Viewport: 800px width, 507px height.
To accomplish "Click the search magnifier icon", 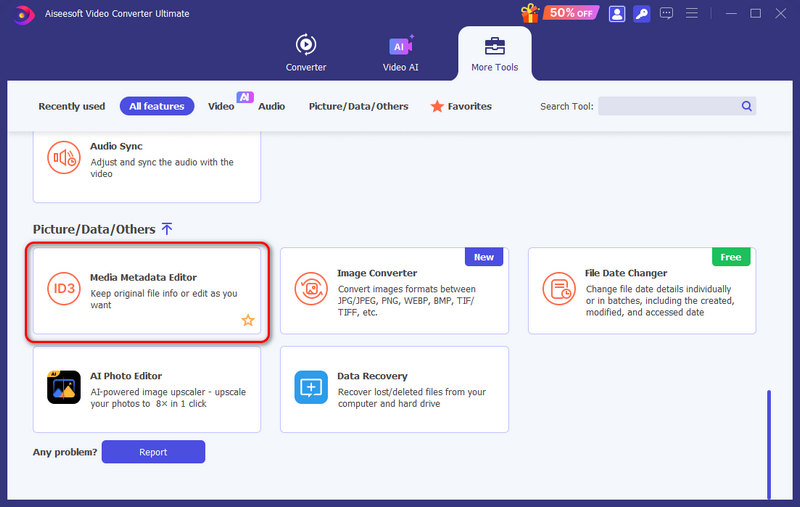I will [x=746, y=106].
